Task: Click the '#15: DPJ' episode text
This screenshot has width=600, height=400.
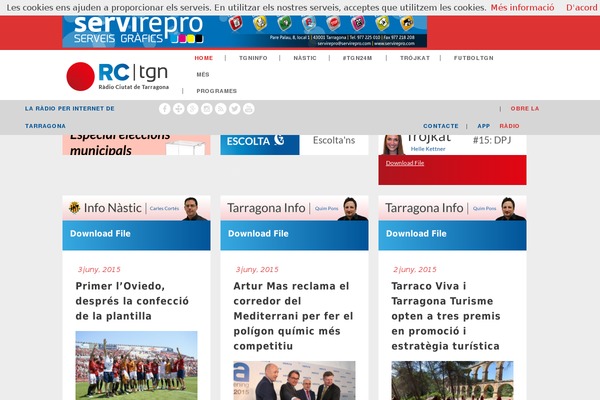Action: click(x=492, y=140)
